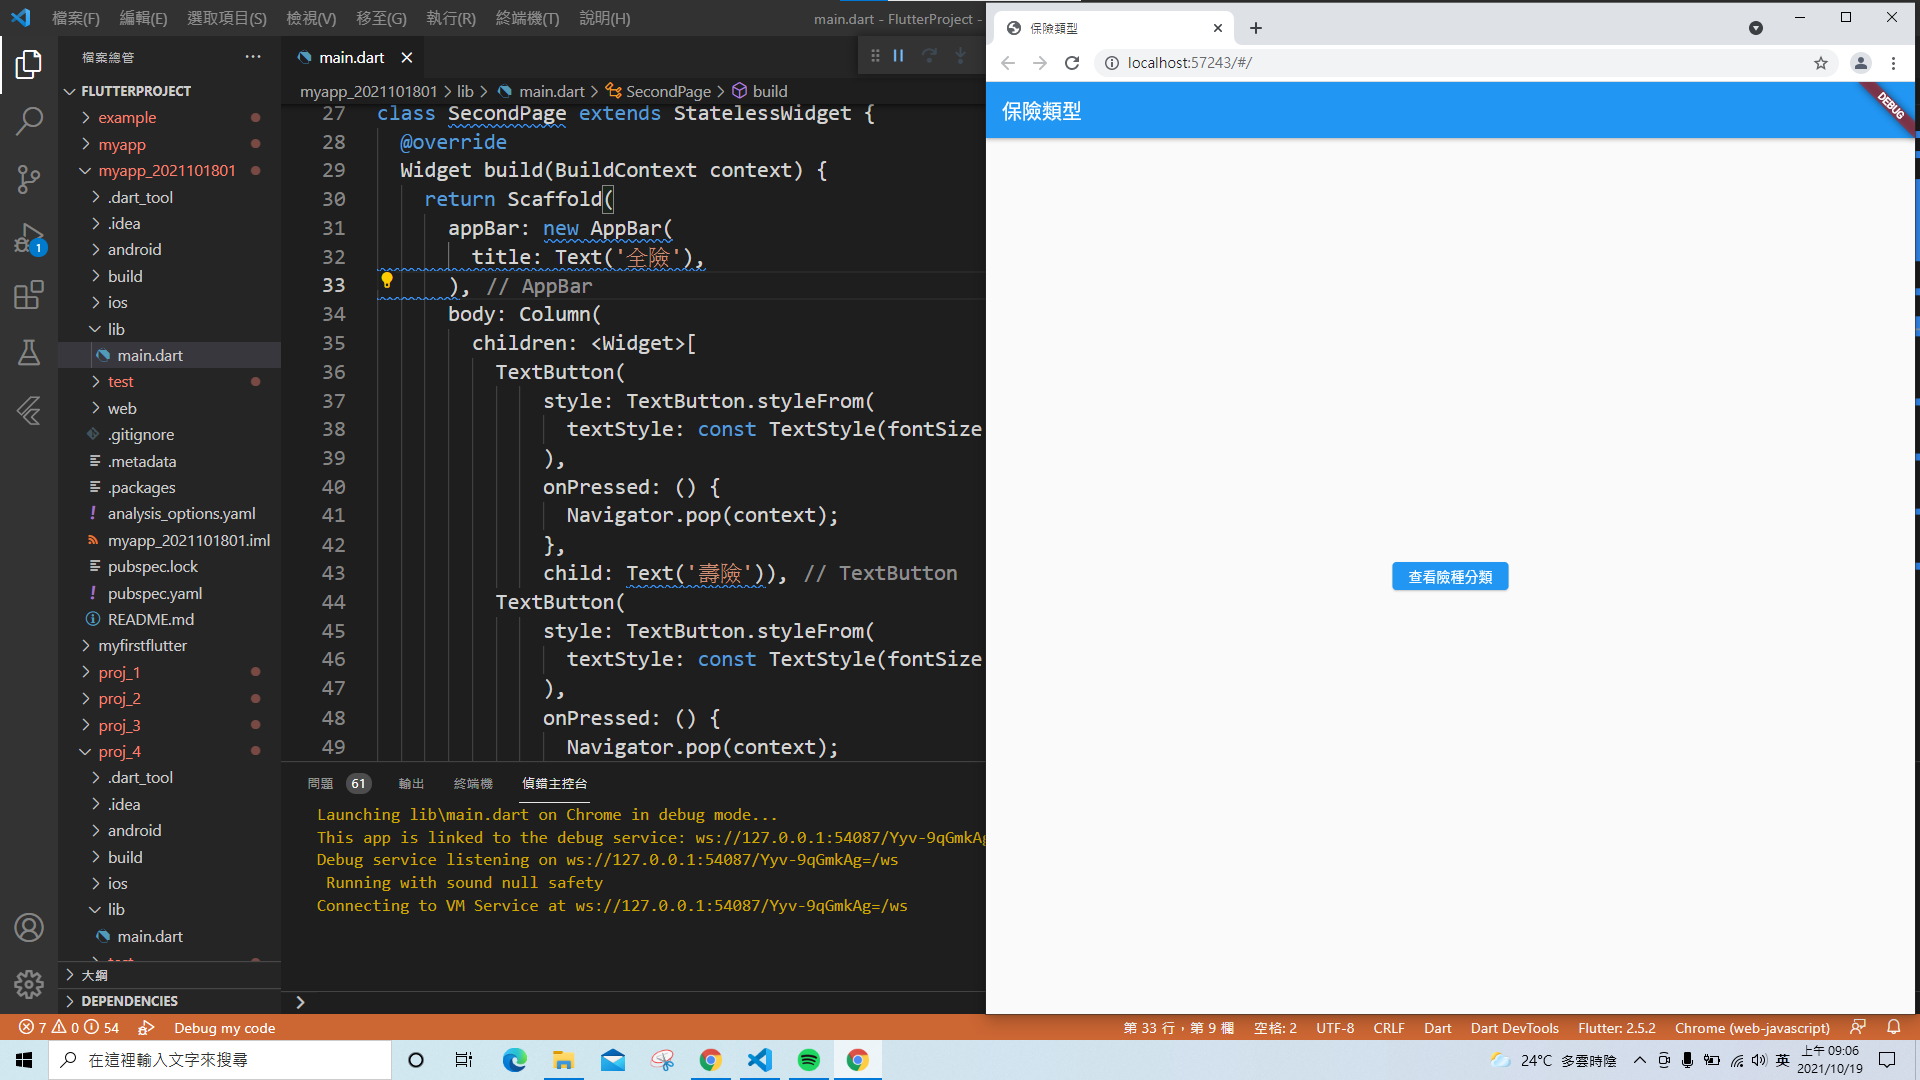Pause the debug session
Screen dimensions: 1920x1080
[x=898, y=56]
